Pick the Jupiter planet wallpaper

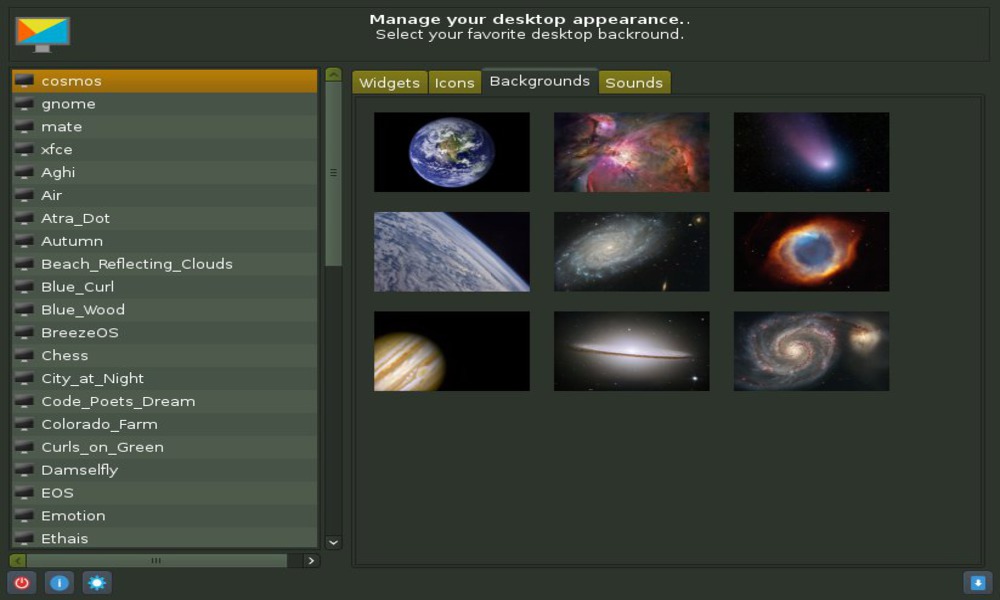click(x=452, y=351)
